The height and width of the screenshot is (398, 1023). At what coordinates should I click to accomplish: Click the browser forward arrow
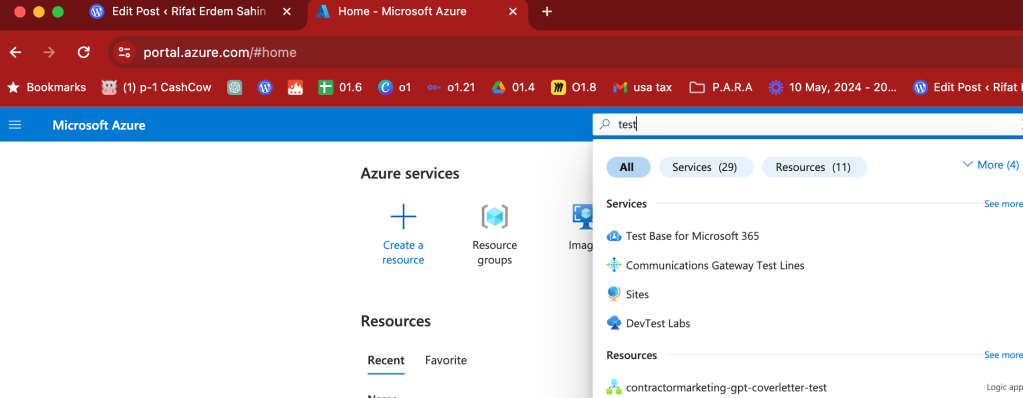49,53
